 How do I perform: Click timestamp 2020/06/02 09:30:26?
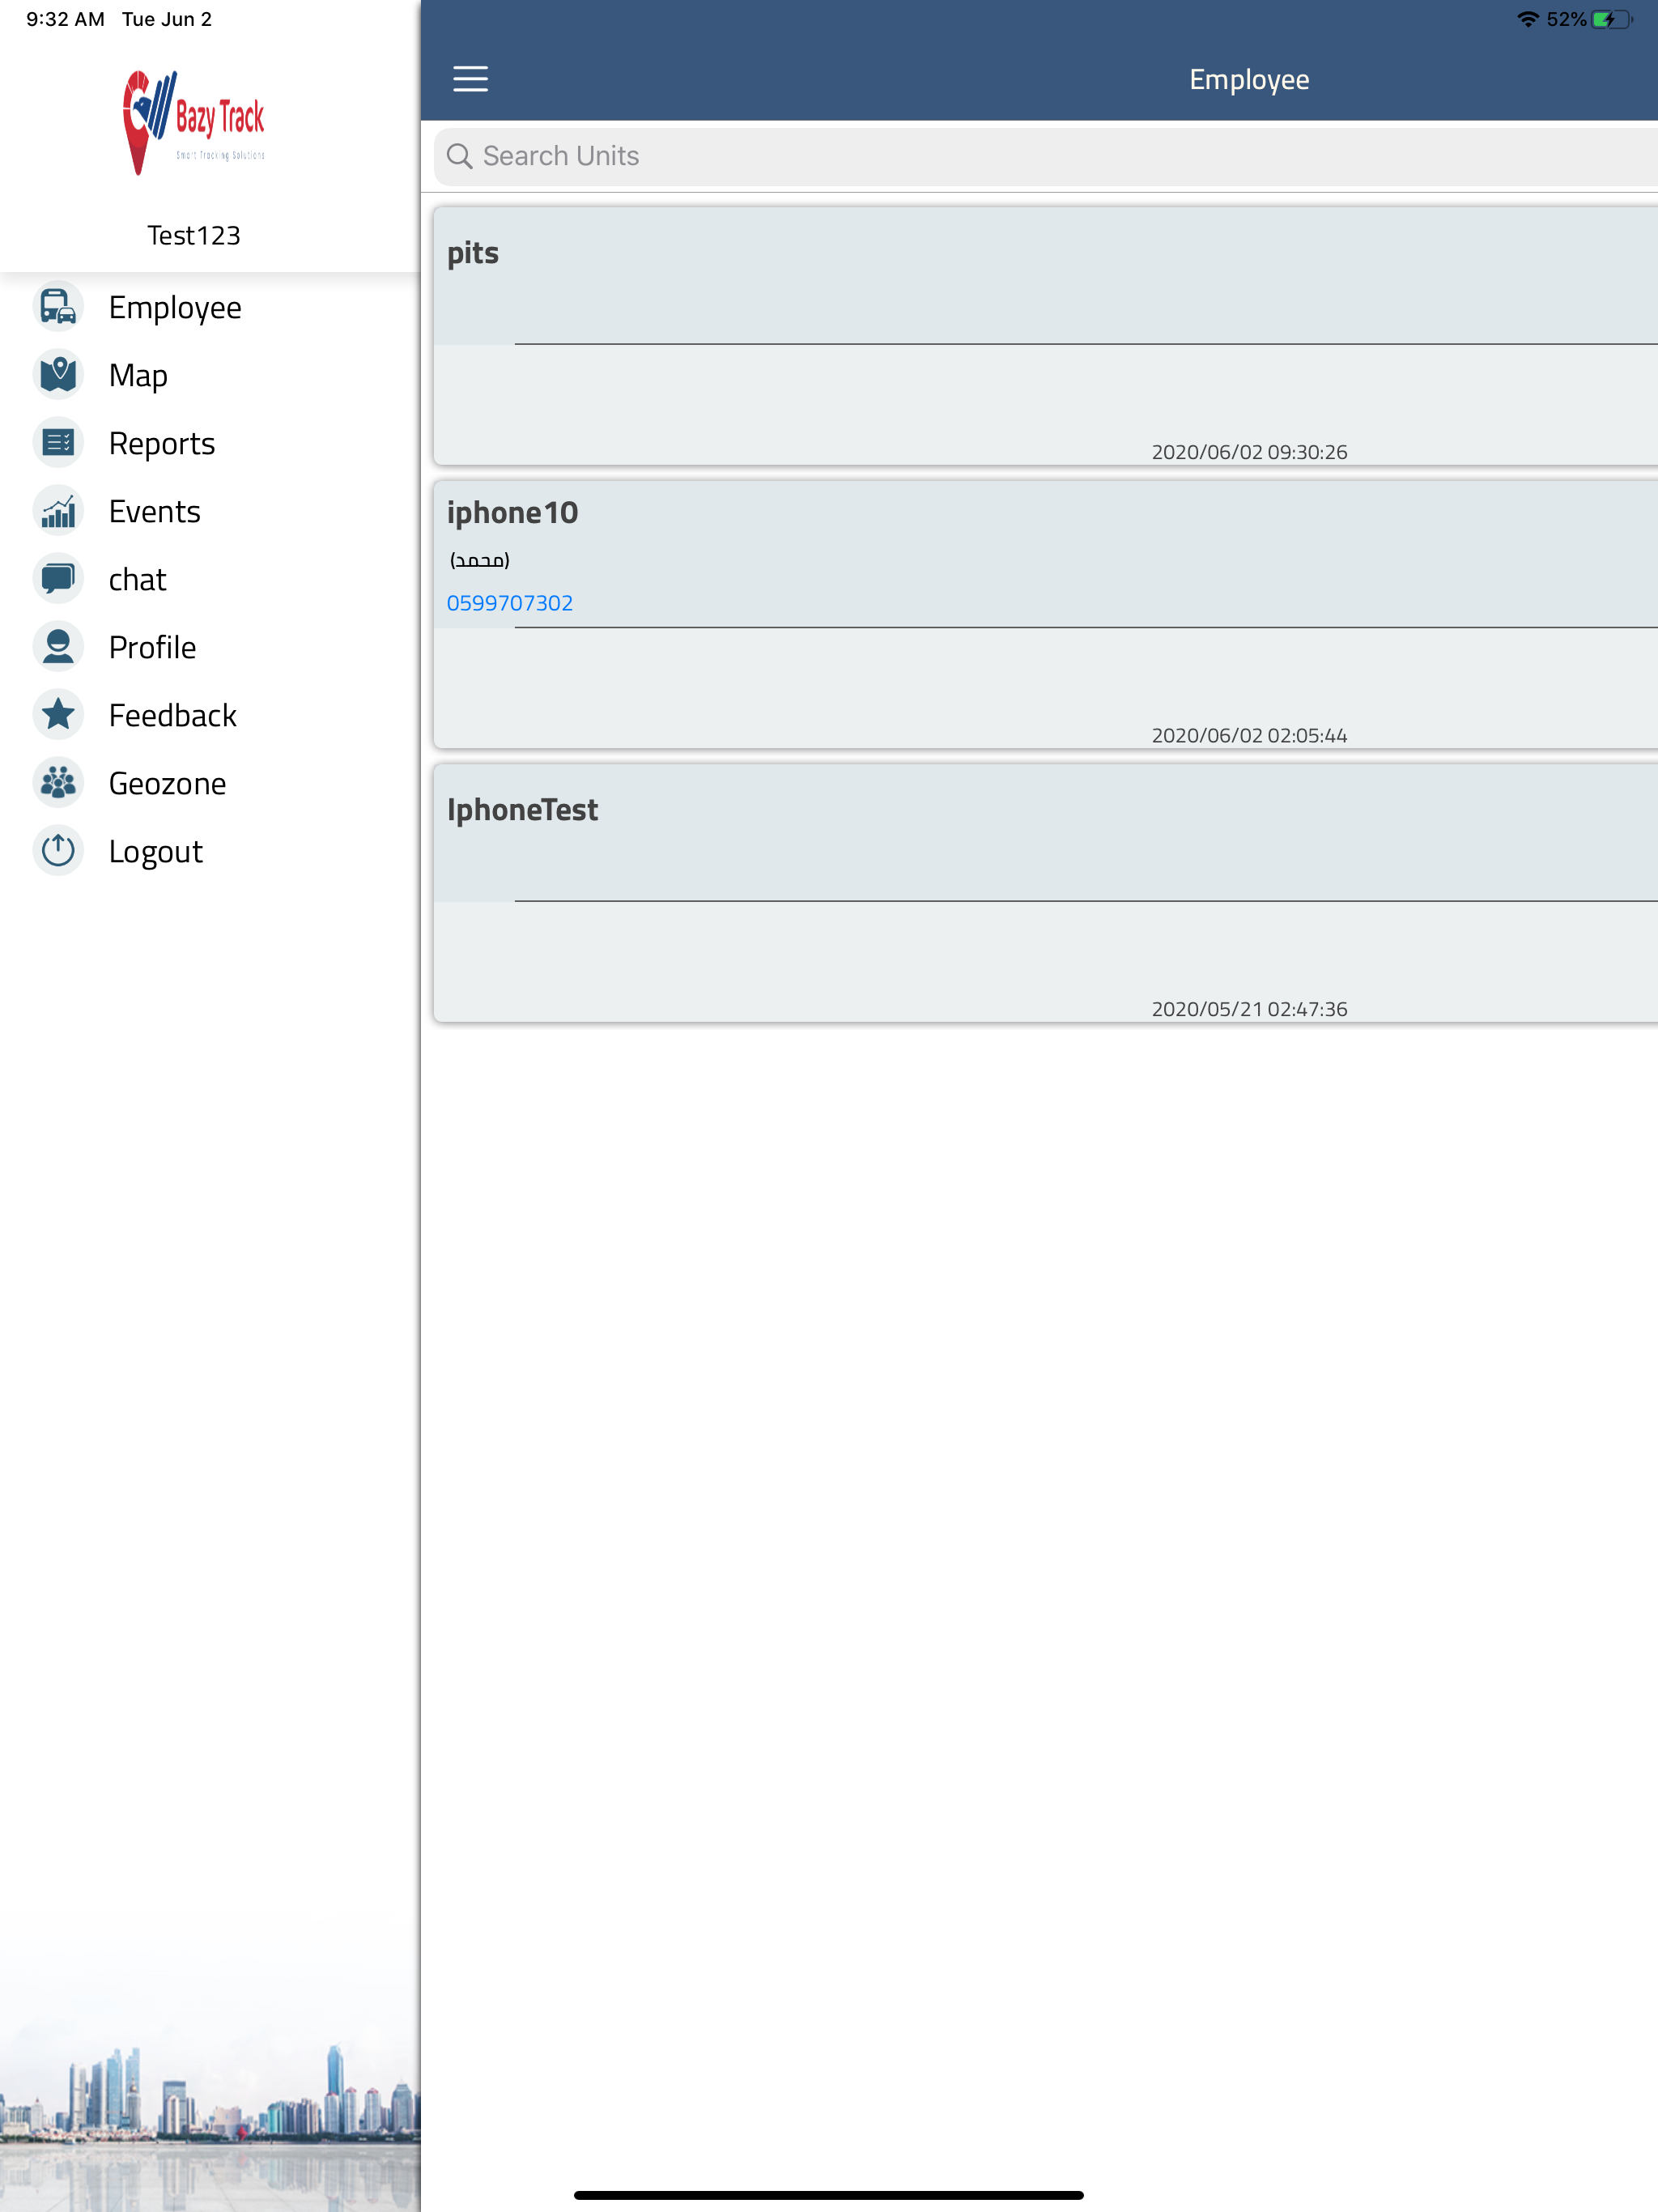(x=1249, y=452)
